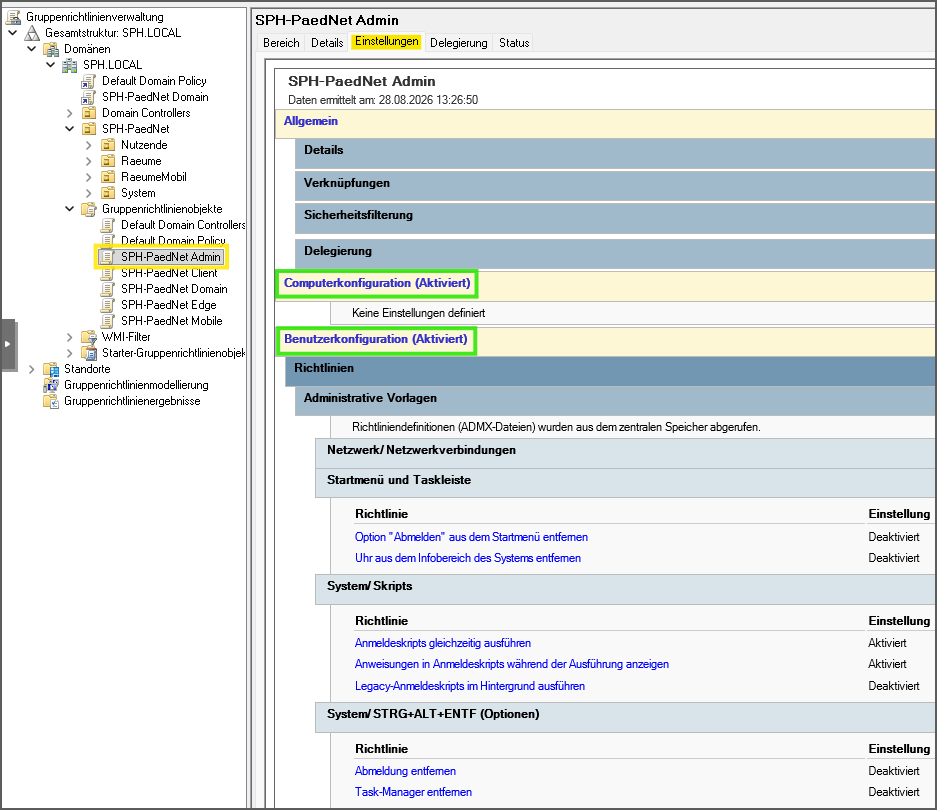Click the Gruppenrichtlinienmodellierung icon
The width and height of the screenshot is (937, 810).
[x=51, y=386]
